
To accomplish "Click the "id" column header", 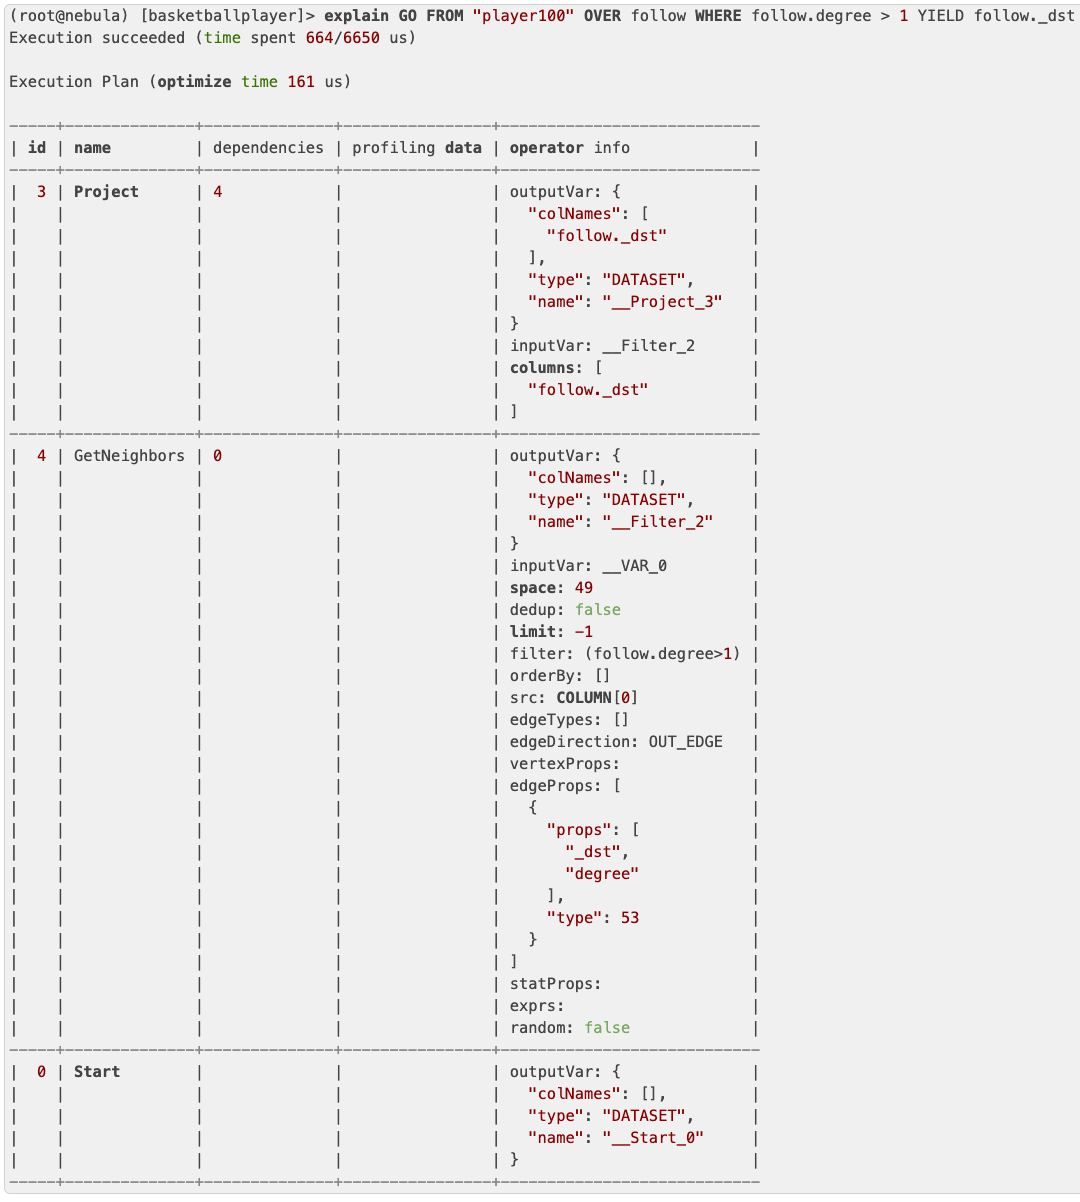I will (x=37, y=148).
